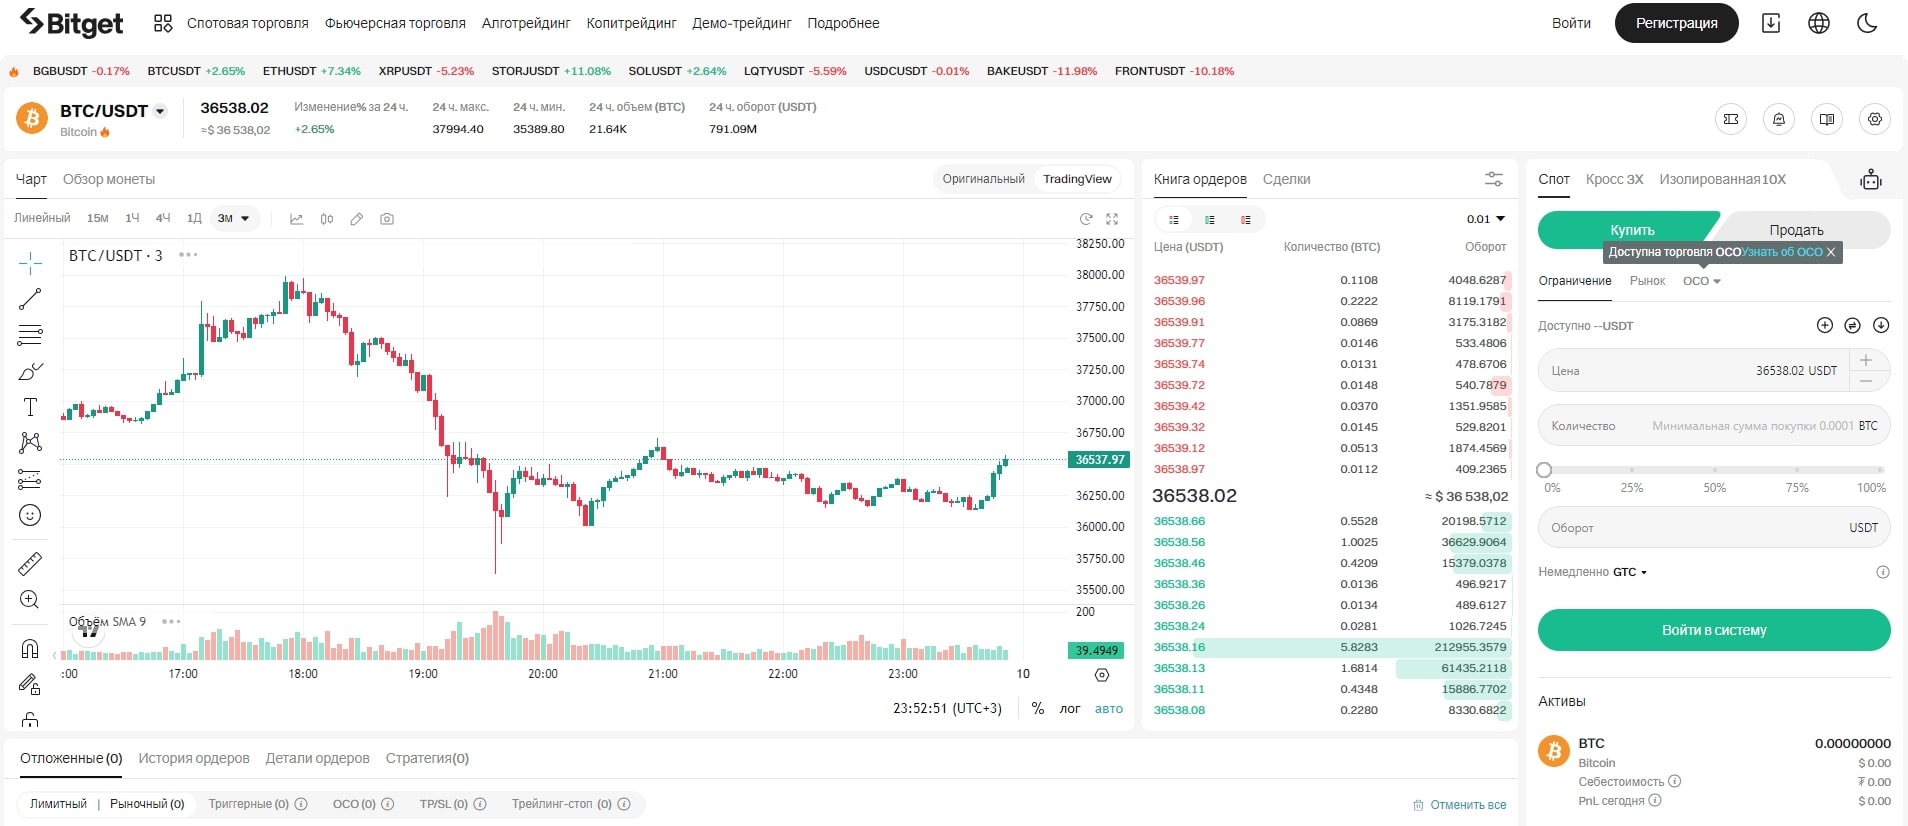
Task: Open История ордеров tab
Action: click(194, 758)
